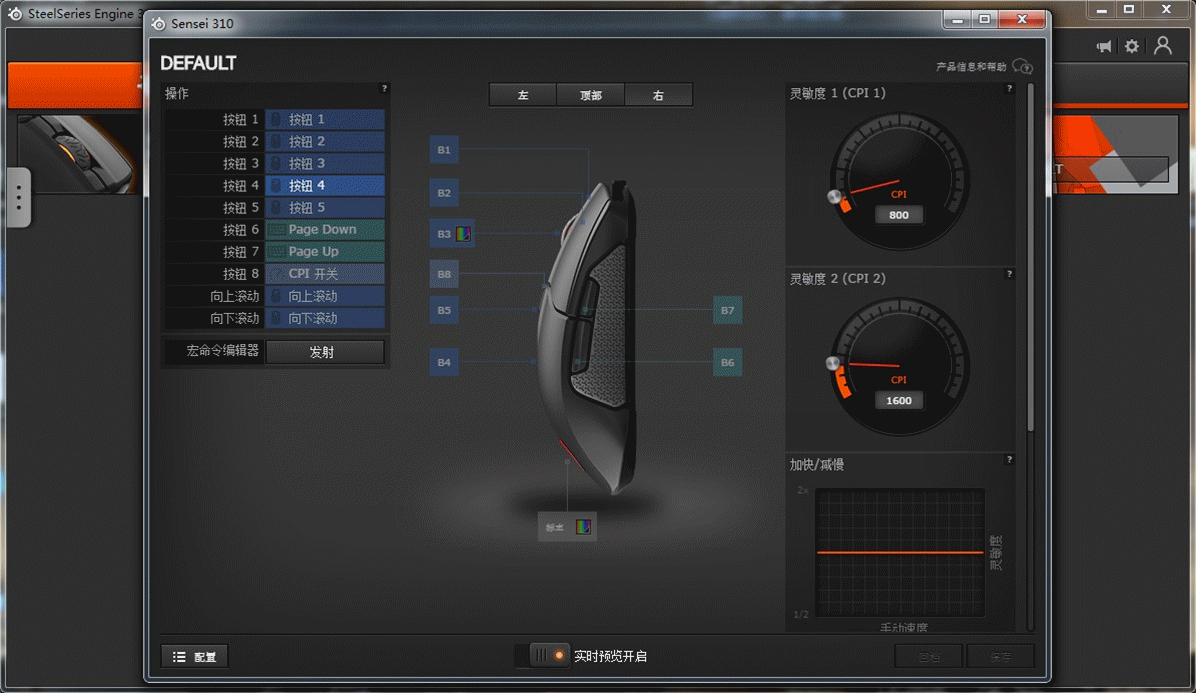
Task: Open mapping dropdown for 按钮 1
Action: 325,120
